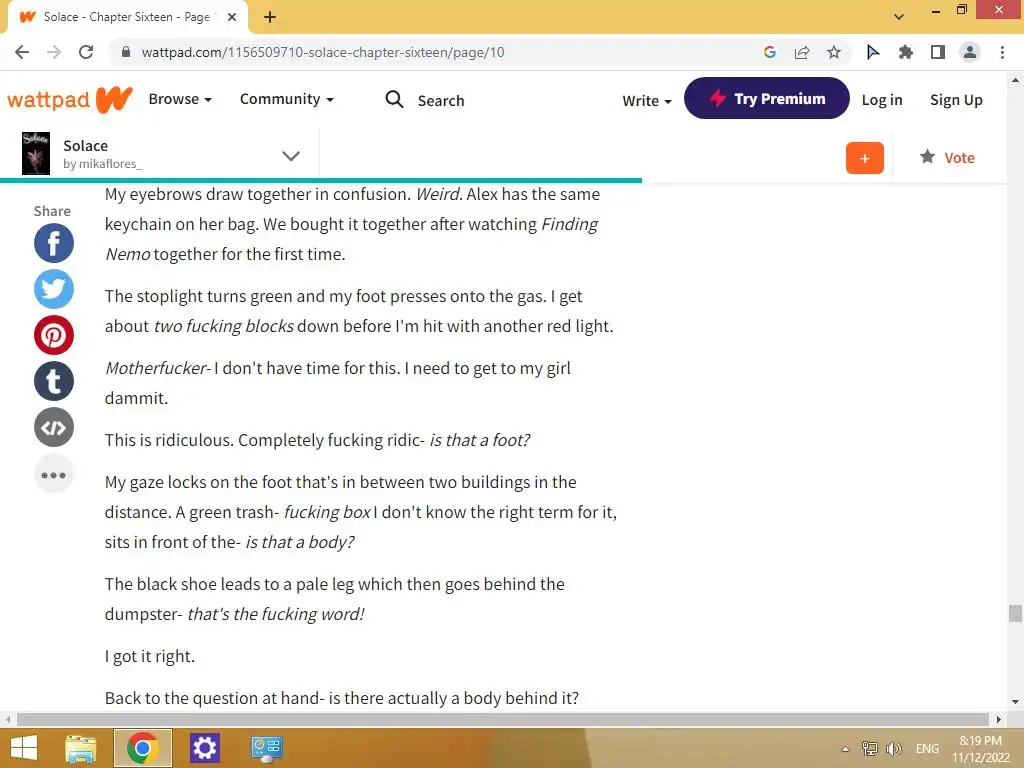The height and width of the screenshot is (768, 1024).
Task: Click the Wattpad logo
Action: tap(69, 99)
